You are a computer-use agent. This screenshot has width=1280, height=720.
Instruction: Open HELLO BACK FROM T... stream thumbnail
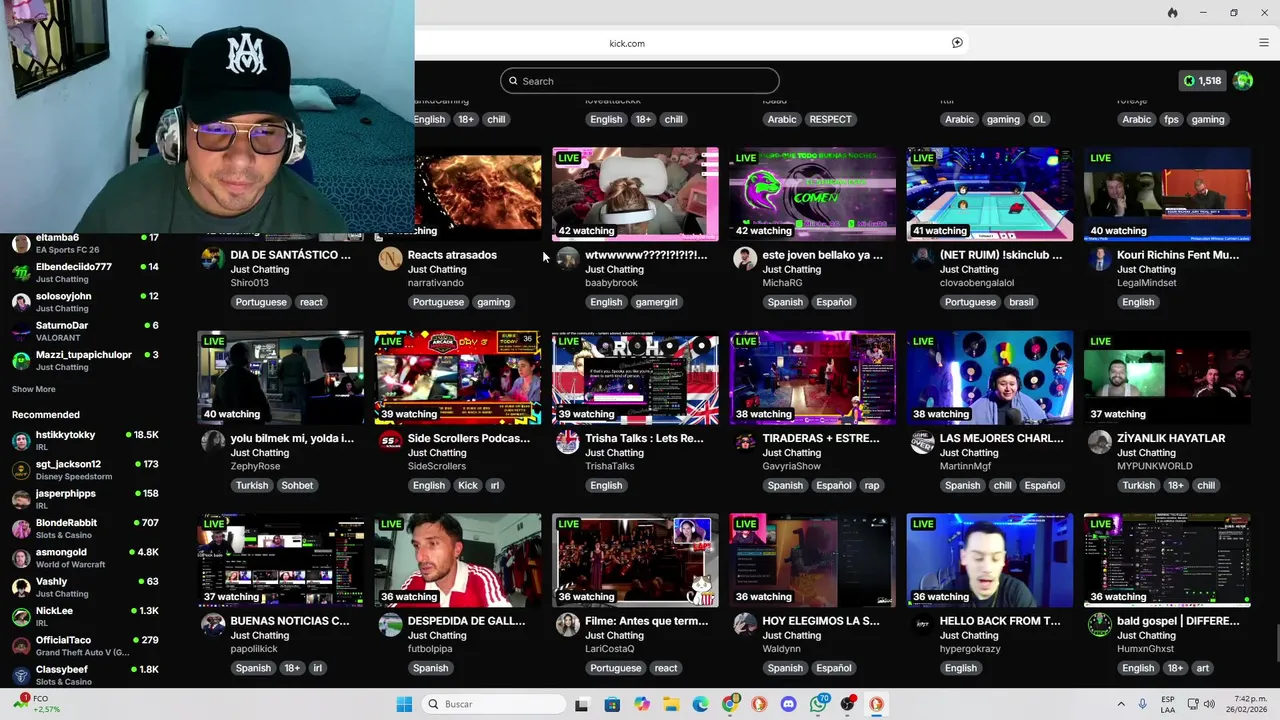point(989,561)
